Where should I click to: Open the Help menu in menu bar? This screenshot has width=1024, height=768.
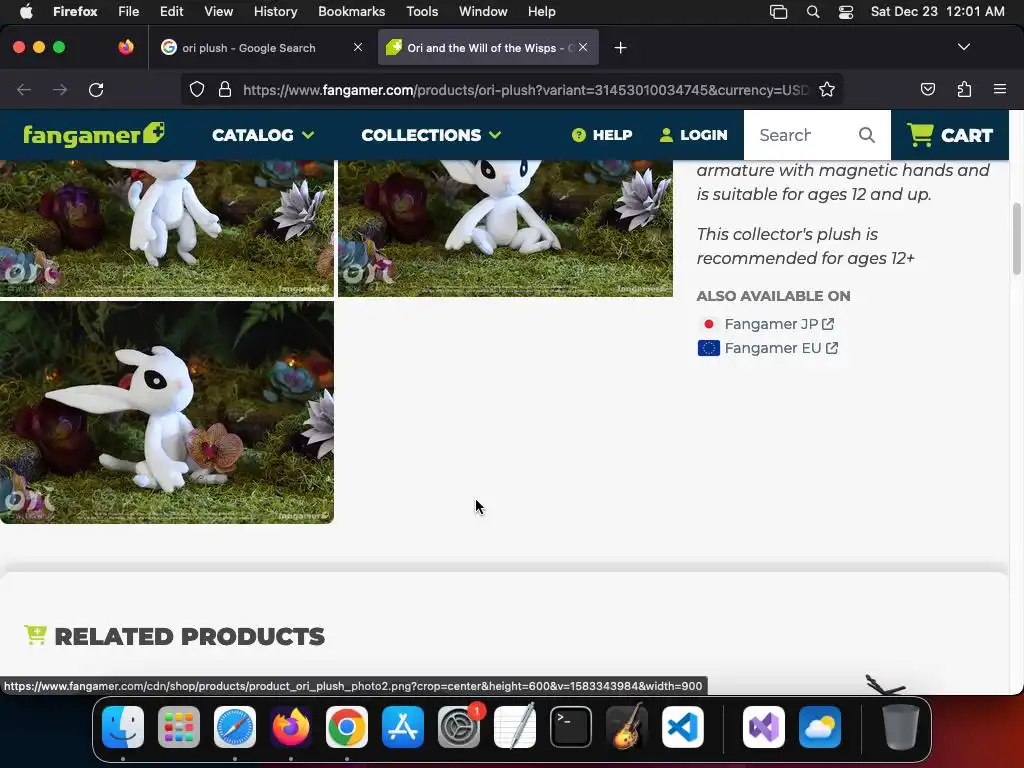pyautogui.click(x=541, y=11)
